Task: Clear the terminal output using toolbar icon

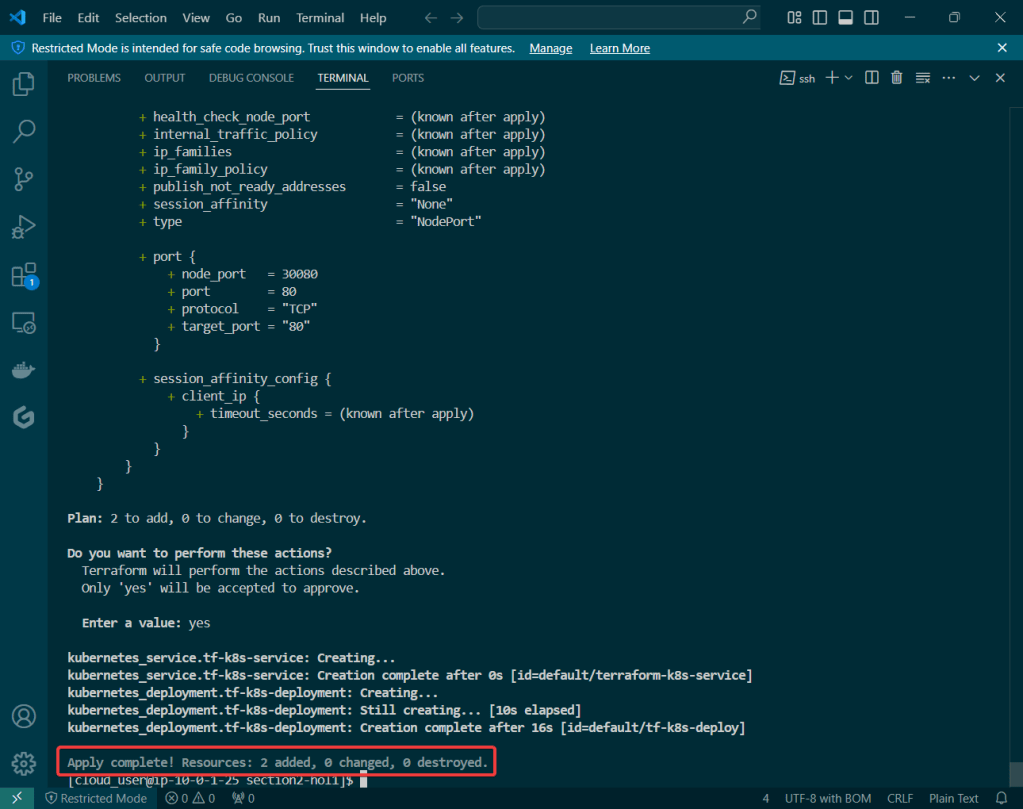Action: (x=922, y=78)
